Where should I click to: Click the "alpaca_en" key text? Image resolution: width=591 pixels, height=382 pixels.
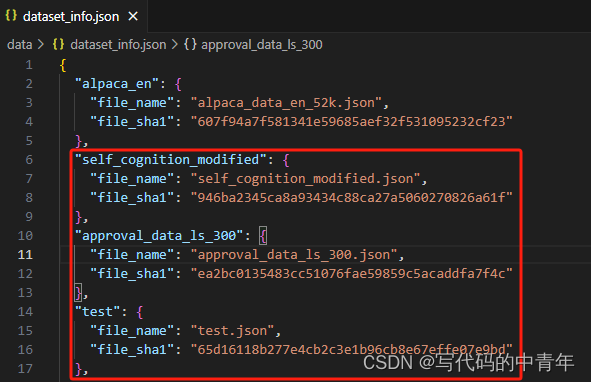[x=116, y=83]
